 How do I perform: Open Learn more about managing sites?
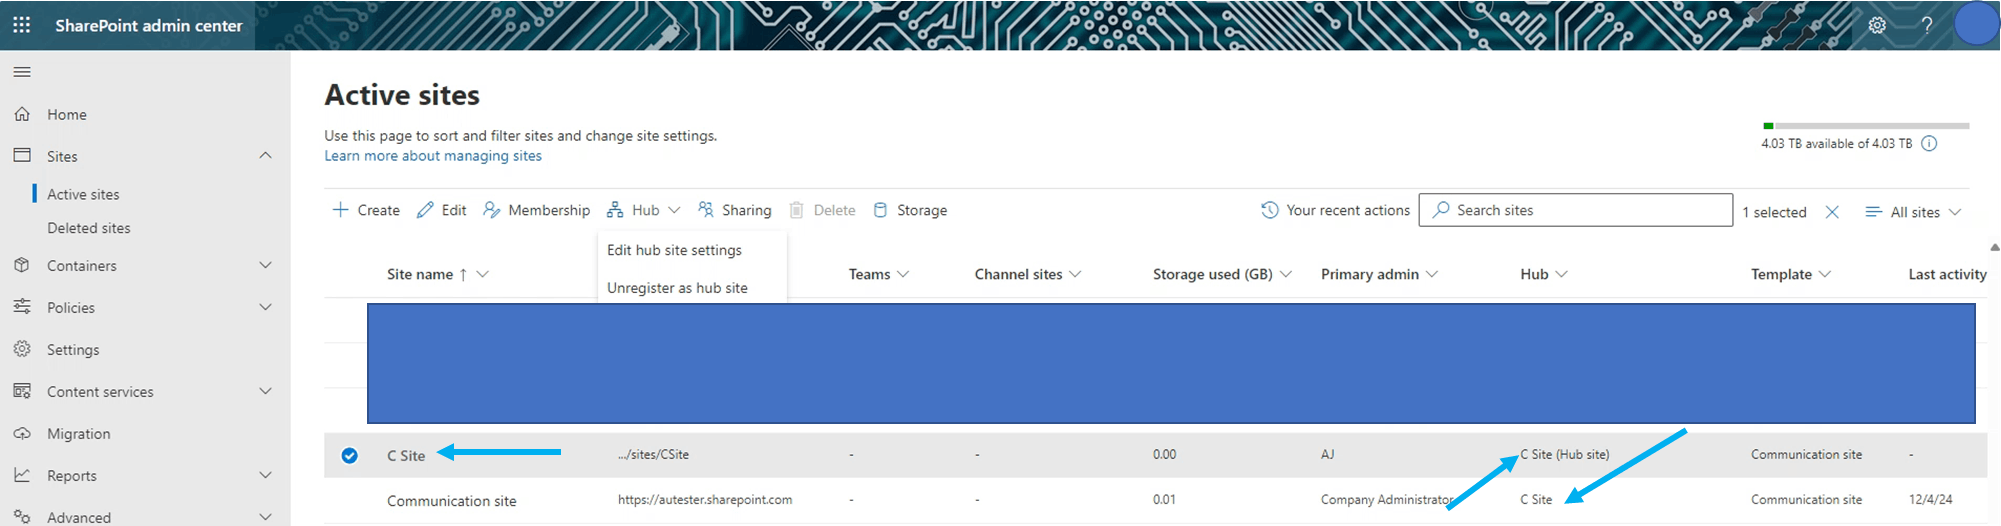point(433,156)
